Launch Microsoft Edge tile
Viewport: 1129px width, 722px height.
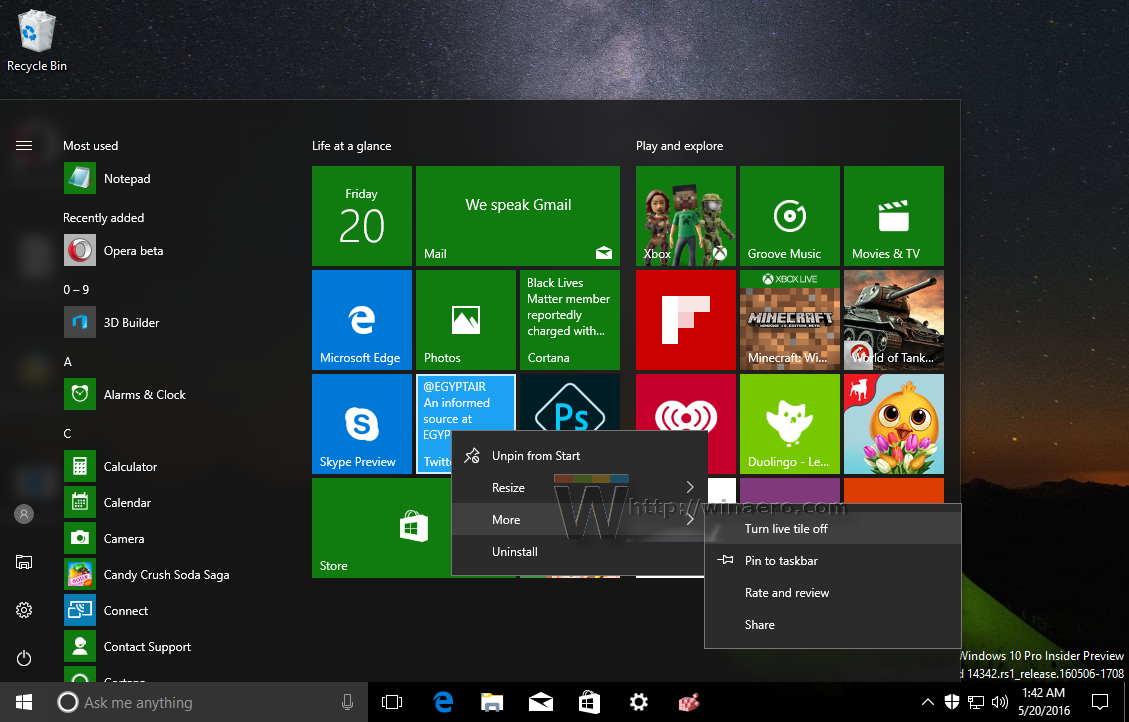pos(361,320)
